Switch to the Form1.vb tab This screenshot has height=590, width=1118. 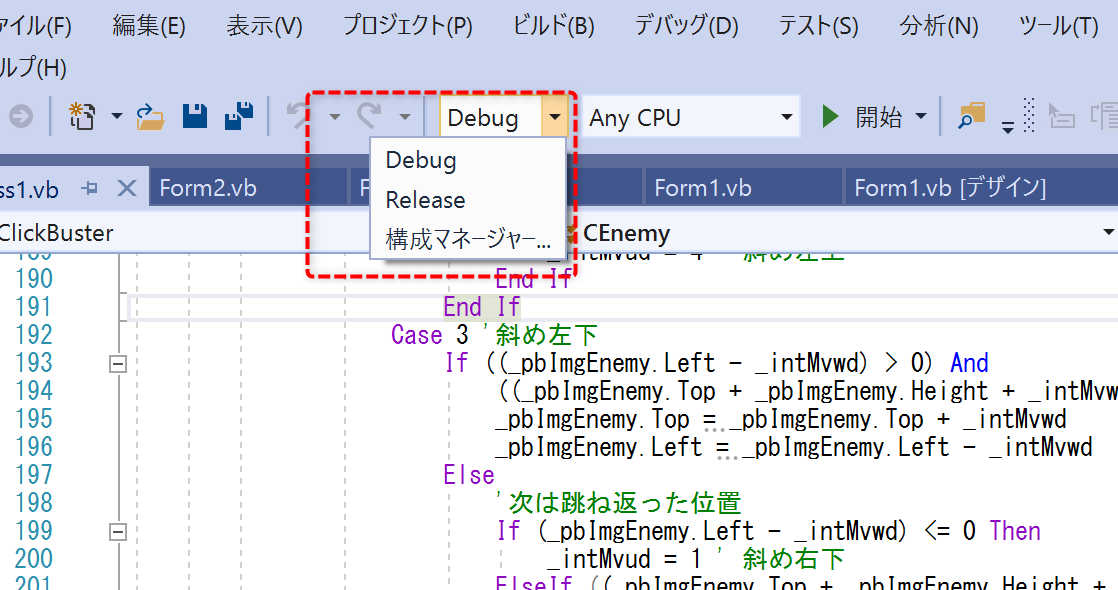click(743, 188)
